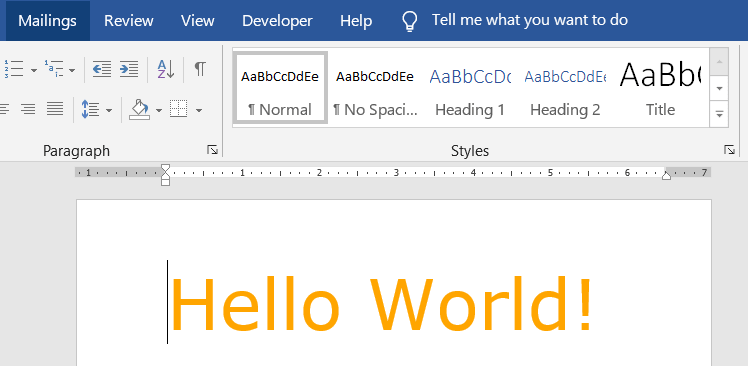The width and height of the screenshot is (748, 366).
Task: Apply the Normal style
Action: click(280, 88)
